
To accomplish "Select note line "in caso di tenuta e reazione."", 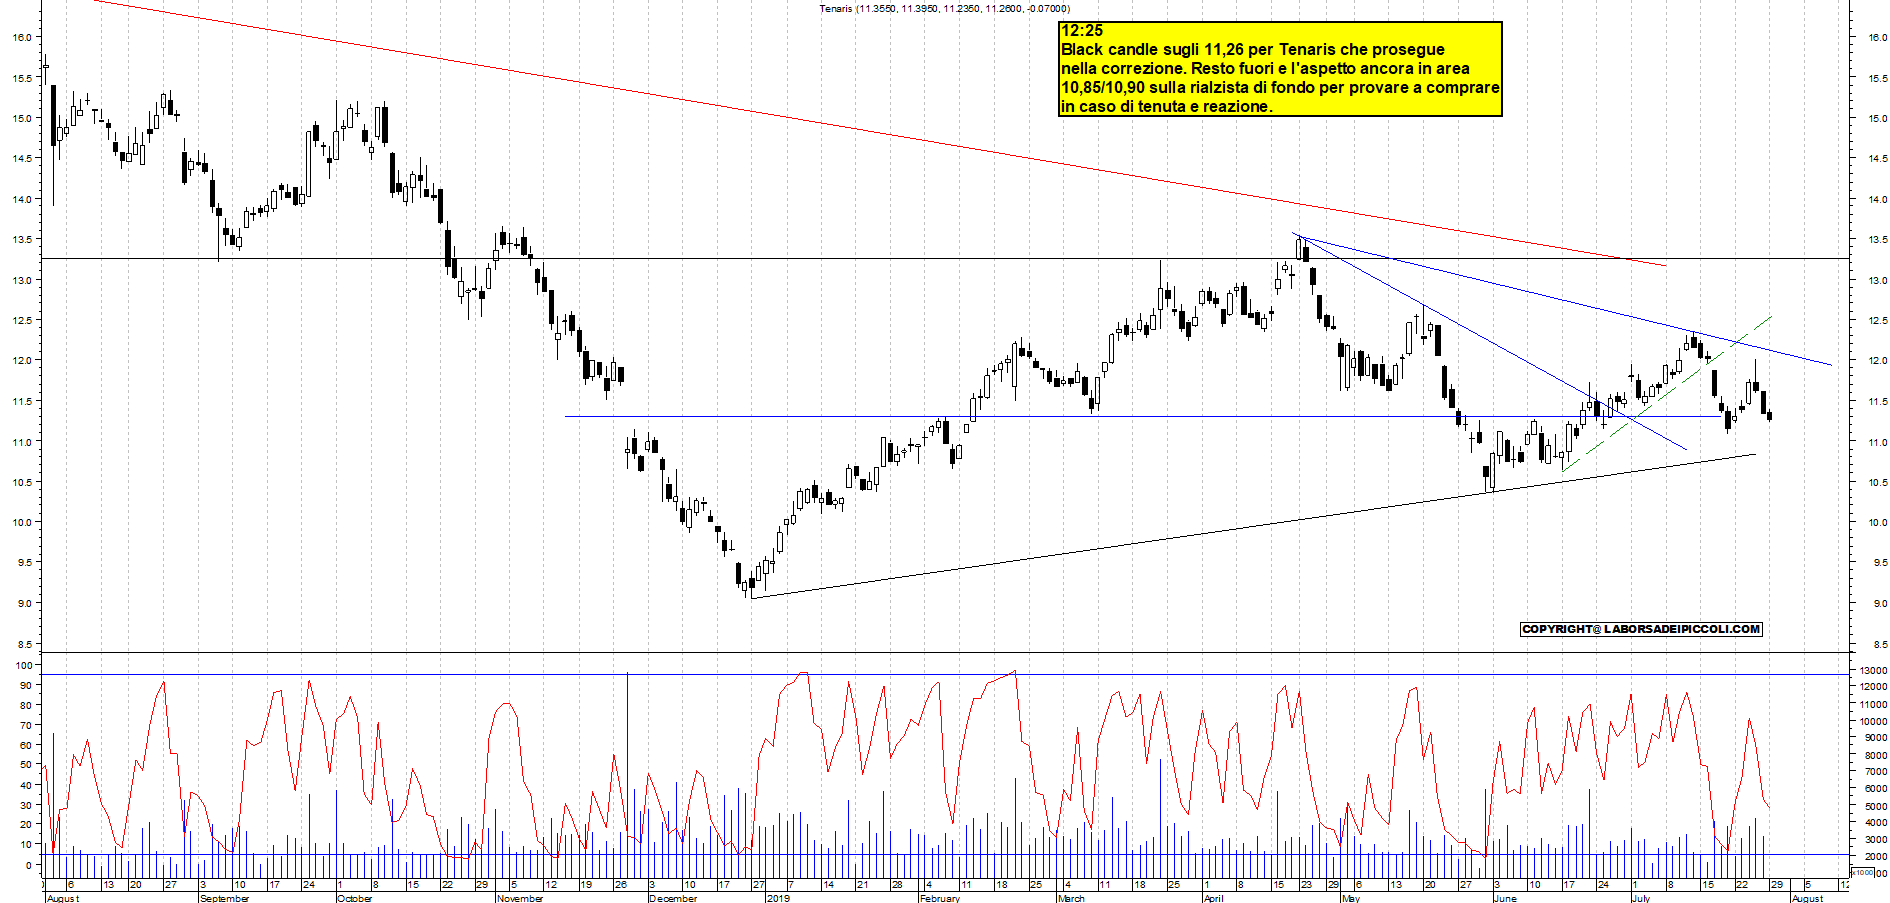I will (x=1167, y=107).
